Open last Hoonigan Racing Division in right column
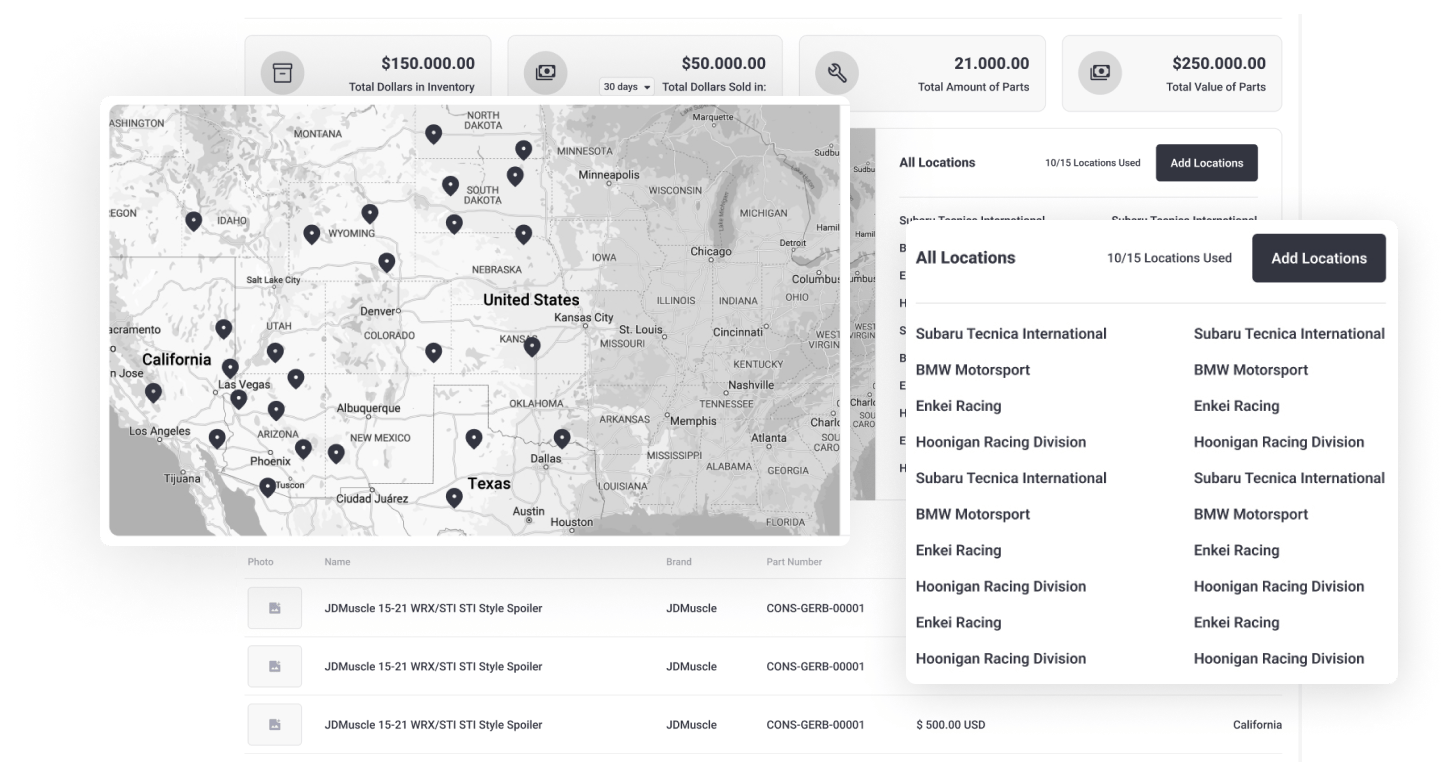This screenshot has height=776, width=1448. pyautogui.click(x=1278, y=658)
